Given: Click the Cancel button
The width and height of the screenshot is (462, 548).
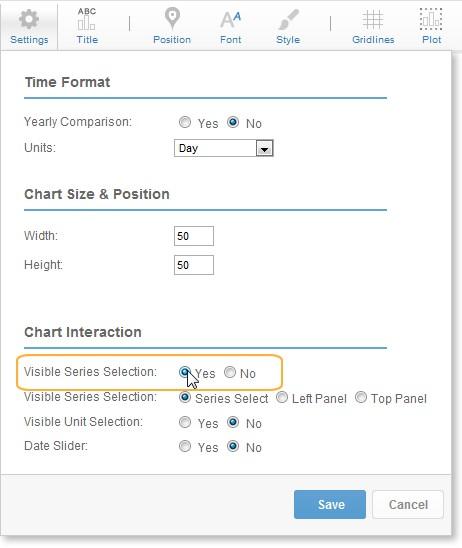Looking at the screenshot, I should (408, 504).
